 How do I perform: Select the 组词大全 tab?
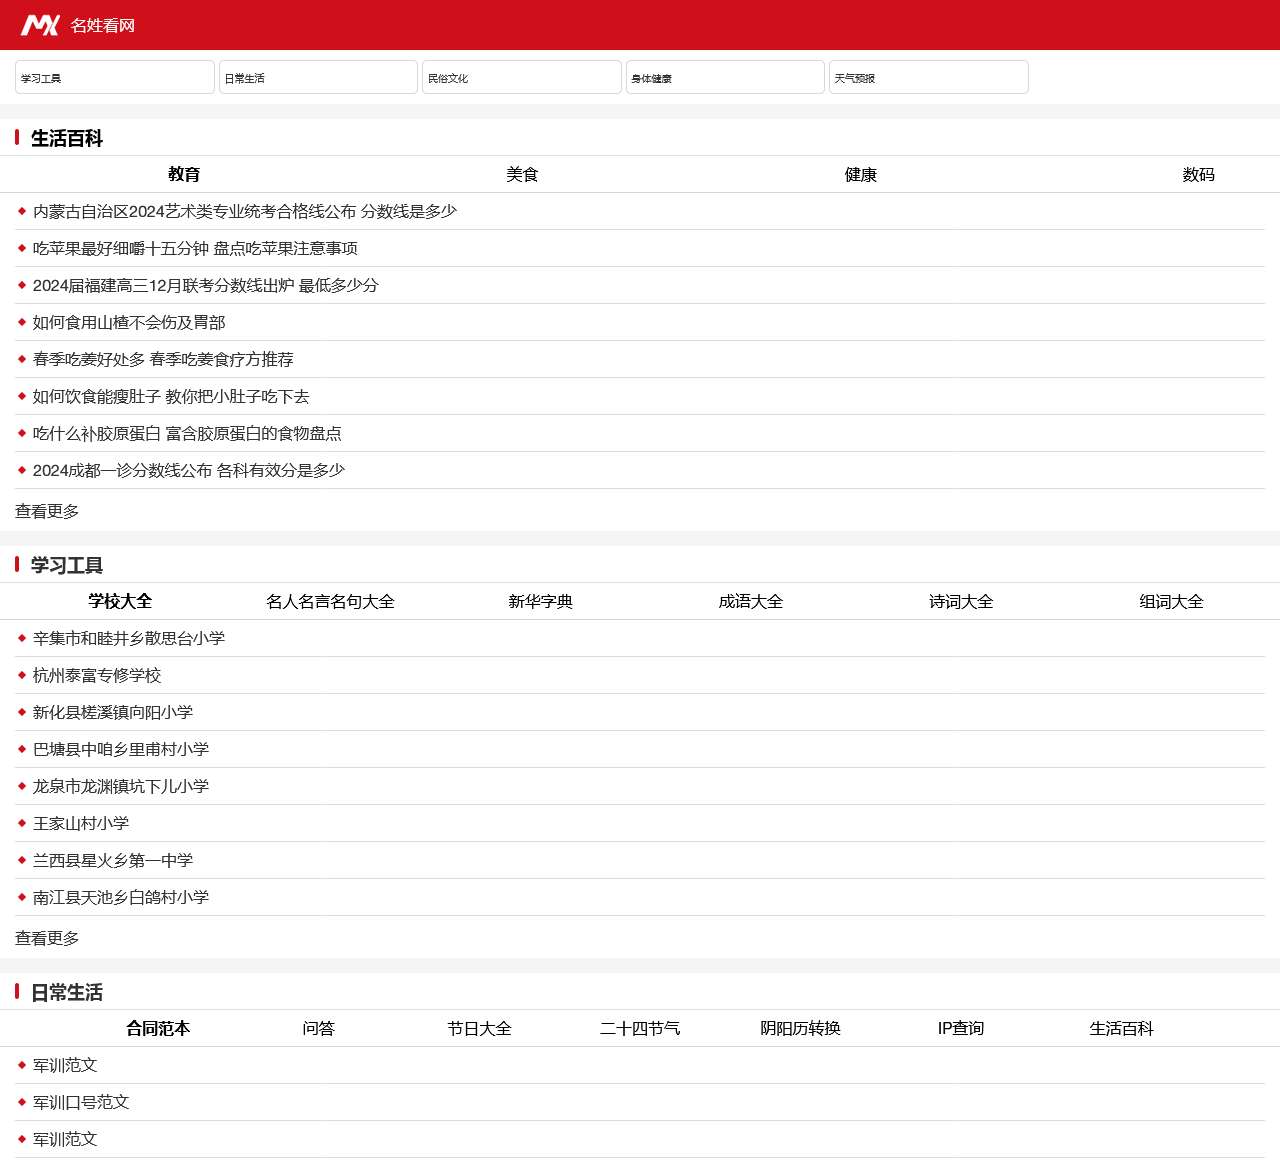(x=1171, y=601)
